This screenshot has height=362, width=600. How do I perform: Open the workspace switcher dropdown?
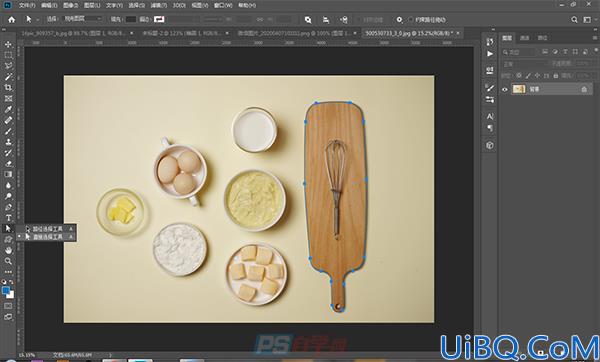587,20
